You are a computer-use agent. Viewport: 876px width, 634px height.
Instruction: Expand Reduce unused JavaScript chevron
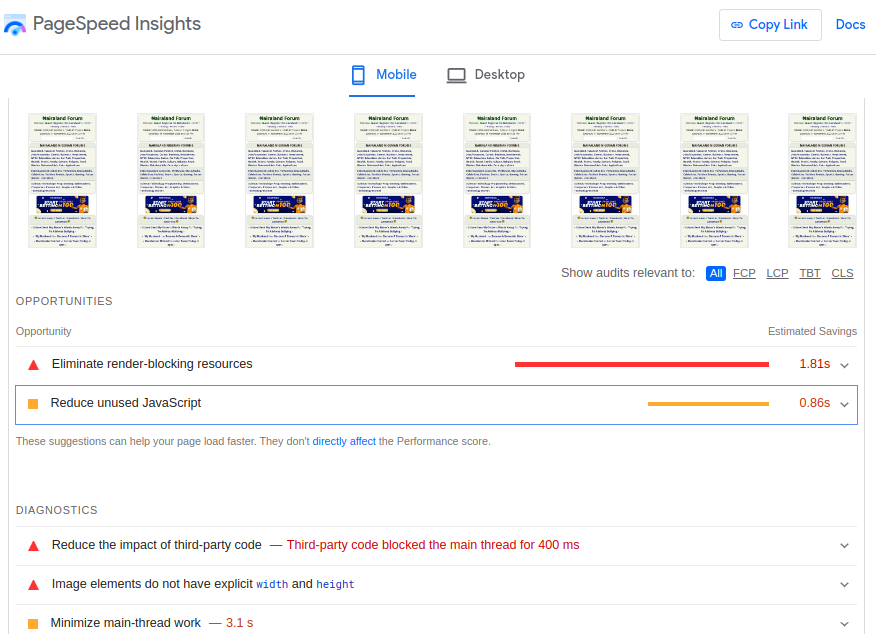844,404
